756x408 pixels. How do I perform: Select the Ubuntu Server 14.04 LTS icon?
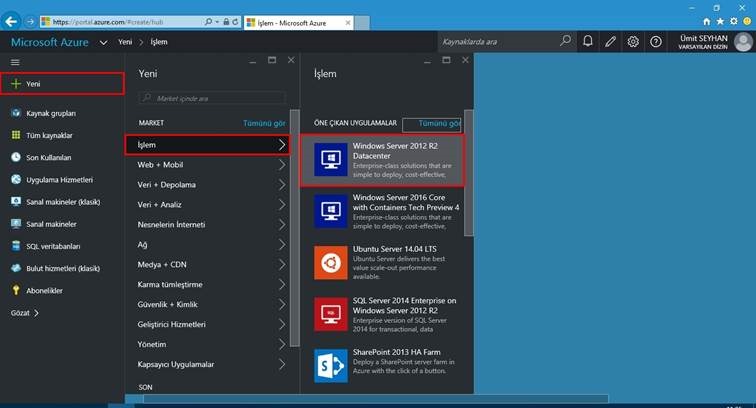tap(331, 263)
